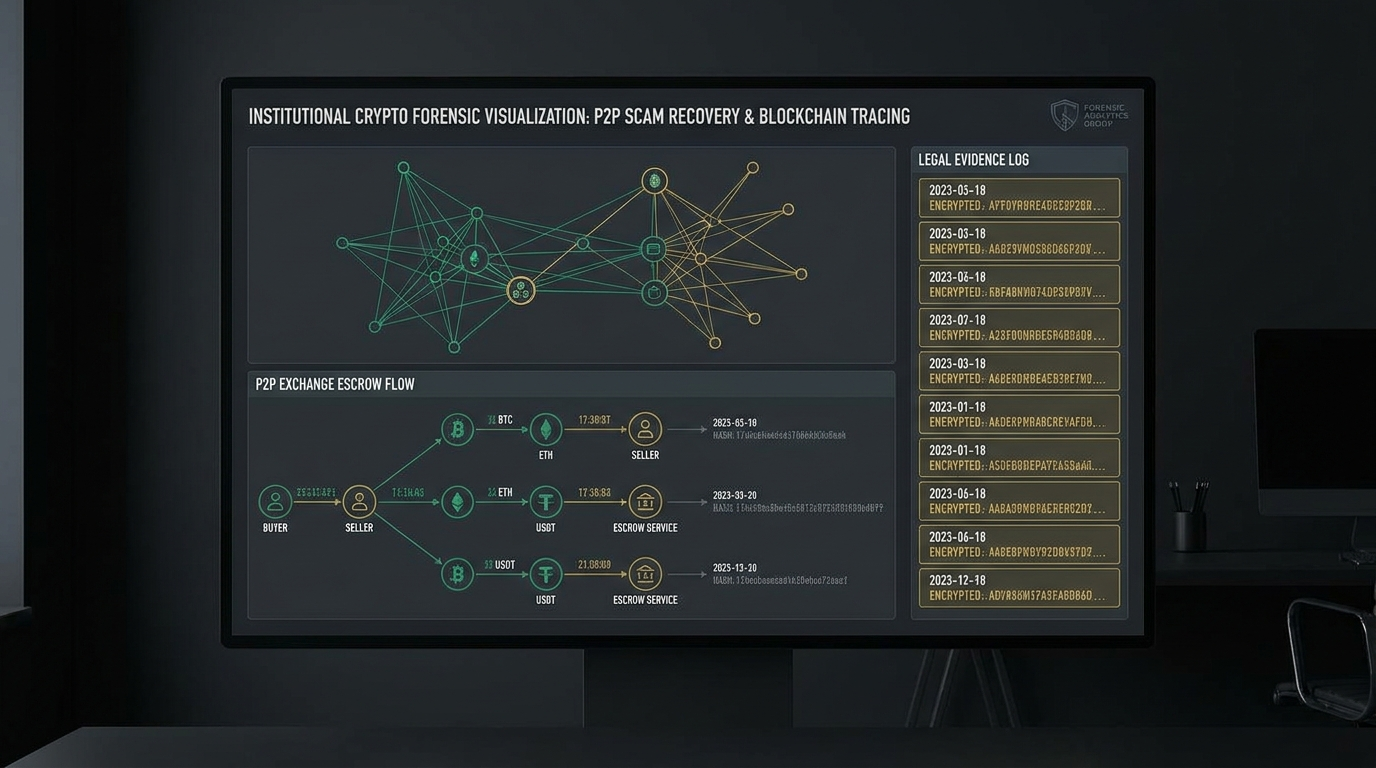
Task: Click the Bitcoin icon in the top flow row
Action: pos(458,429)
